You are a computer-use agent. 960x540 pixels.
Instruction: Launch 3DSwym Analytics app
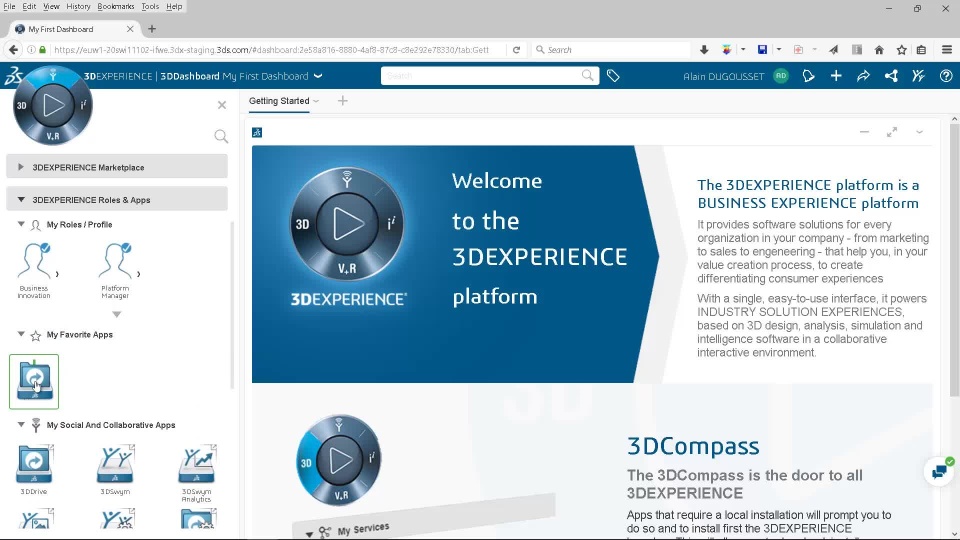point(197,465)
